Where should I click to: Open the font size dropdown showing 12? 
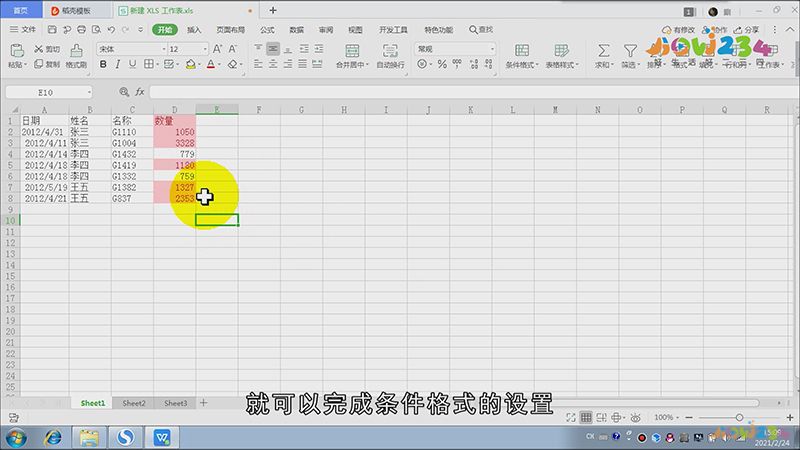click(205, 49)
